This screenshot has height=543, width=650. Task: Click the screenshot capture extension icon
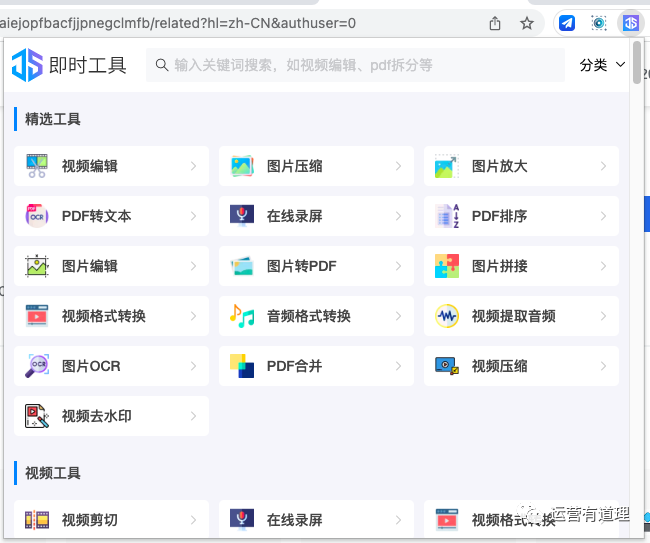pyautogui.click(x=599, y=23)
